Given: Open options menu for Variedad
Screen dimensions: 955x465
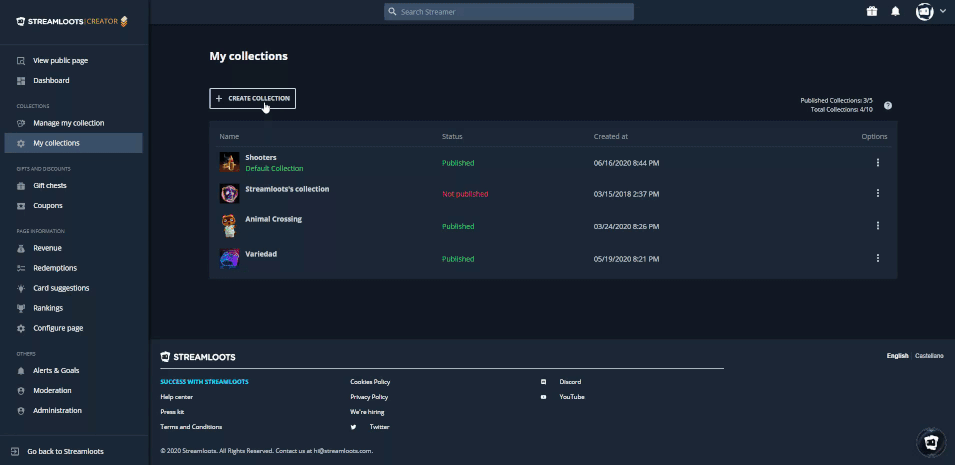Looking at the screenshot, I should pos(878,258).
